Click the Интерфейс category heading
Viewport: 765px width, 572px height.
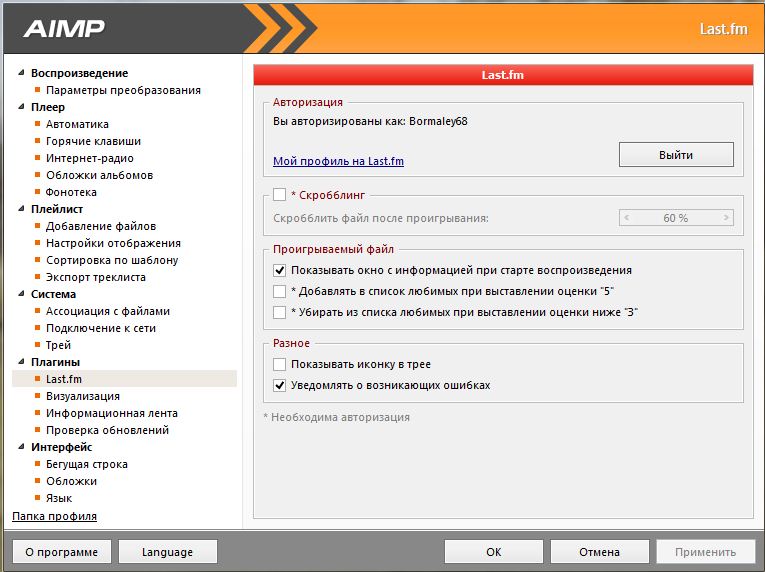[61, 447]
